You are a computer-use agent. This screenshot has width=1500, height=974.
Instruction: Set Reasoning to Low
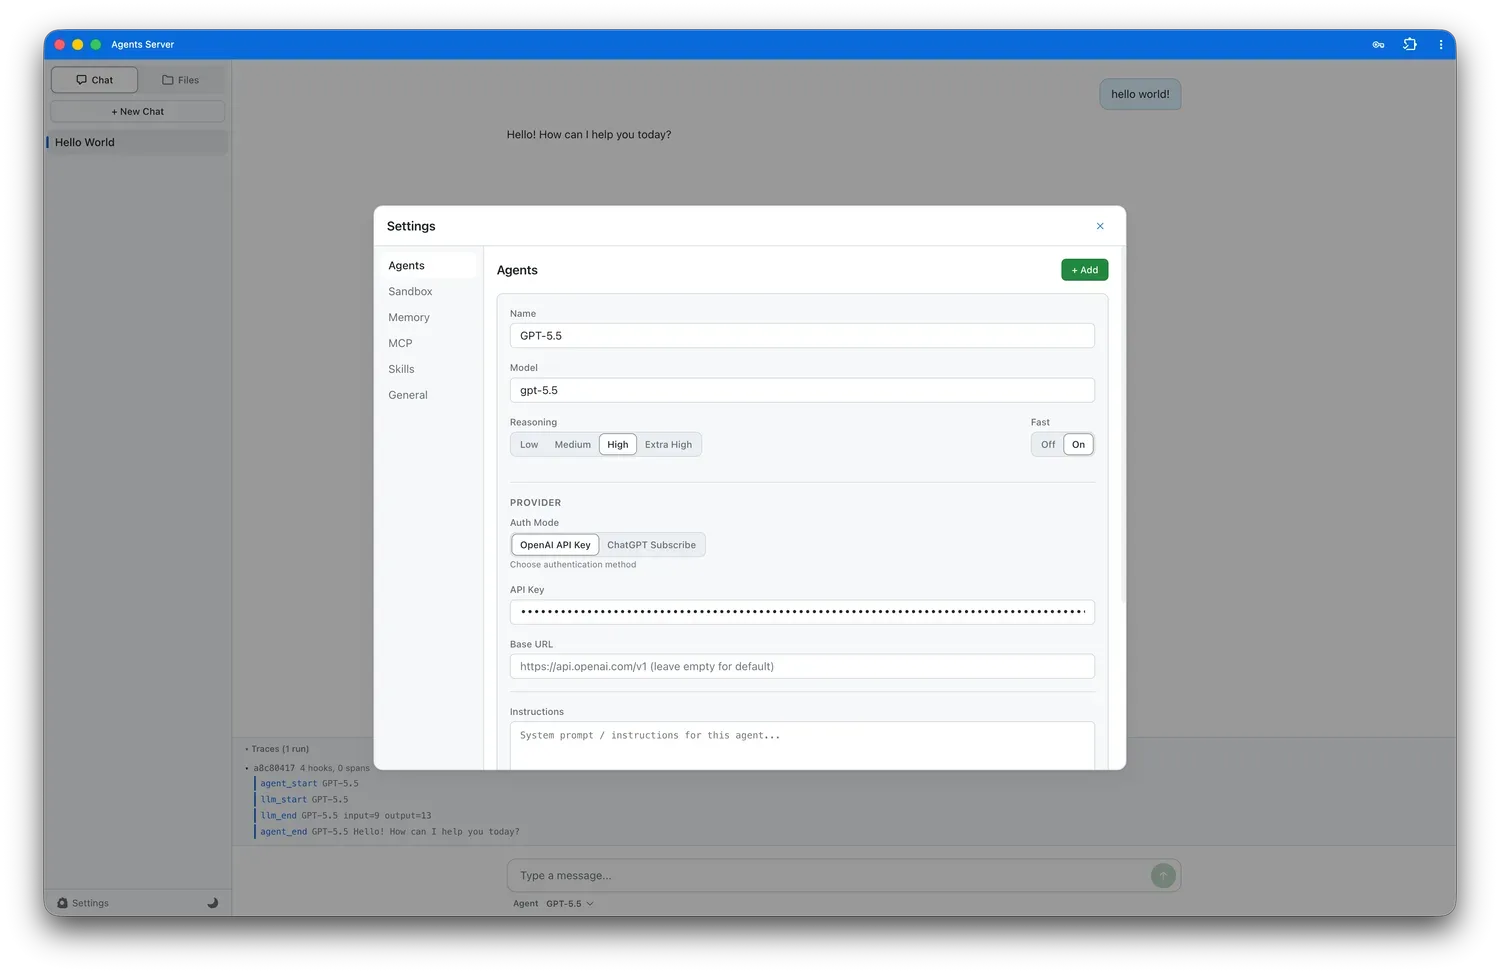[x=529, y=445]
